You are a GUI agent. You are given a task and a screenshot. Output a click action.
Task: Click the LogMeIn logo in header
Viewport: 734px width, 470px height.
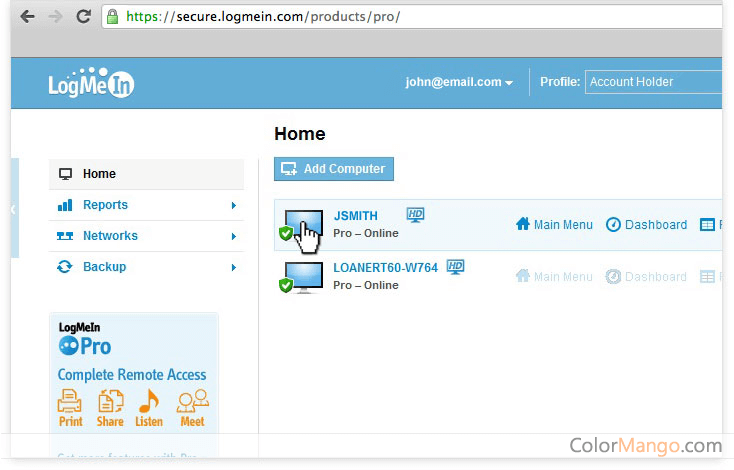coord(91,83)
